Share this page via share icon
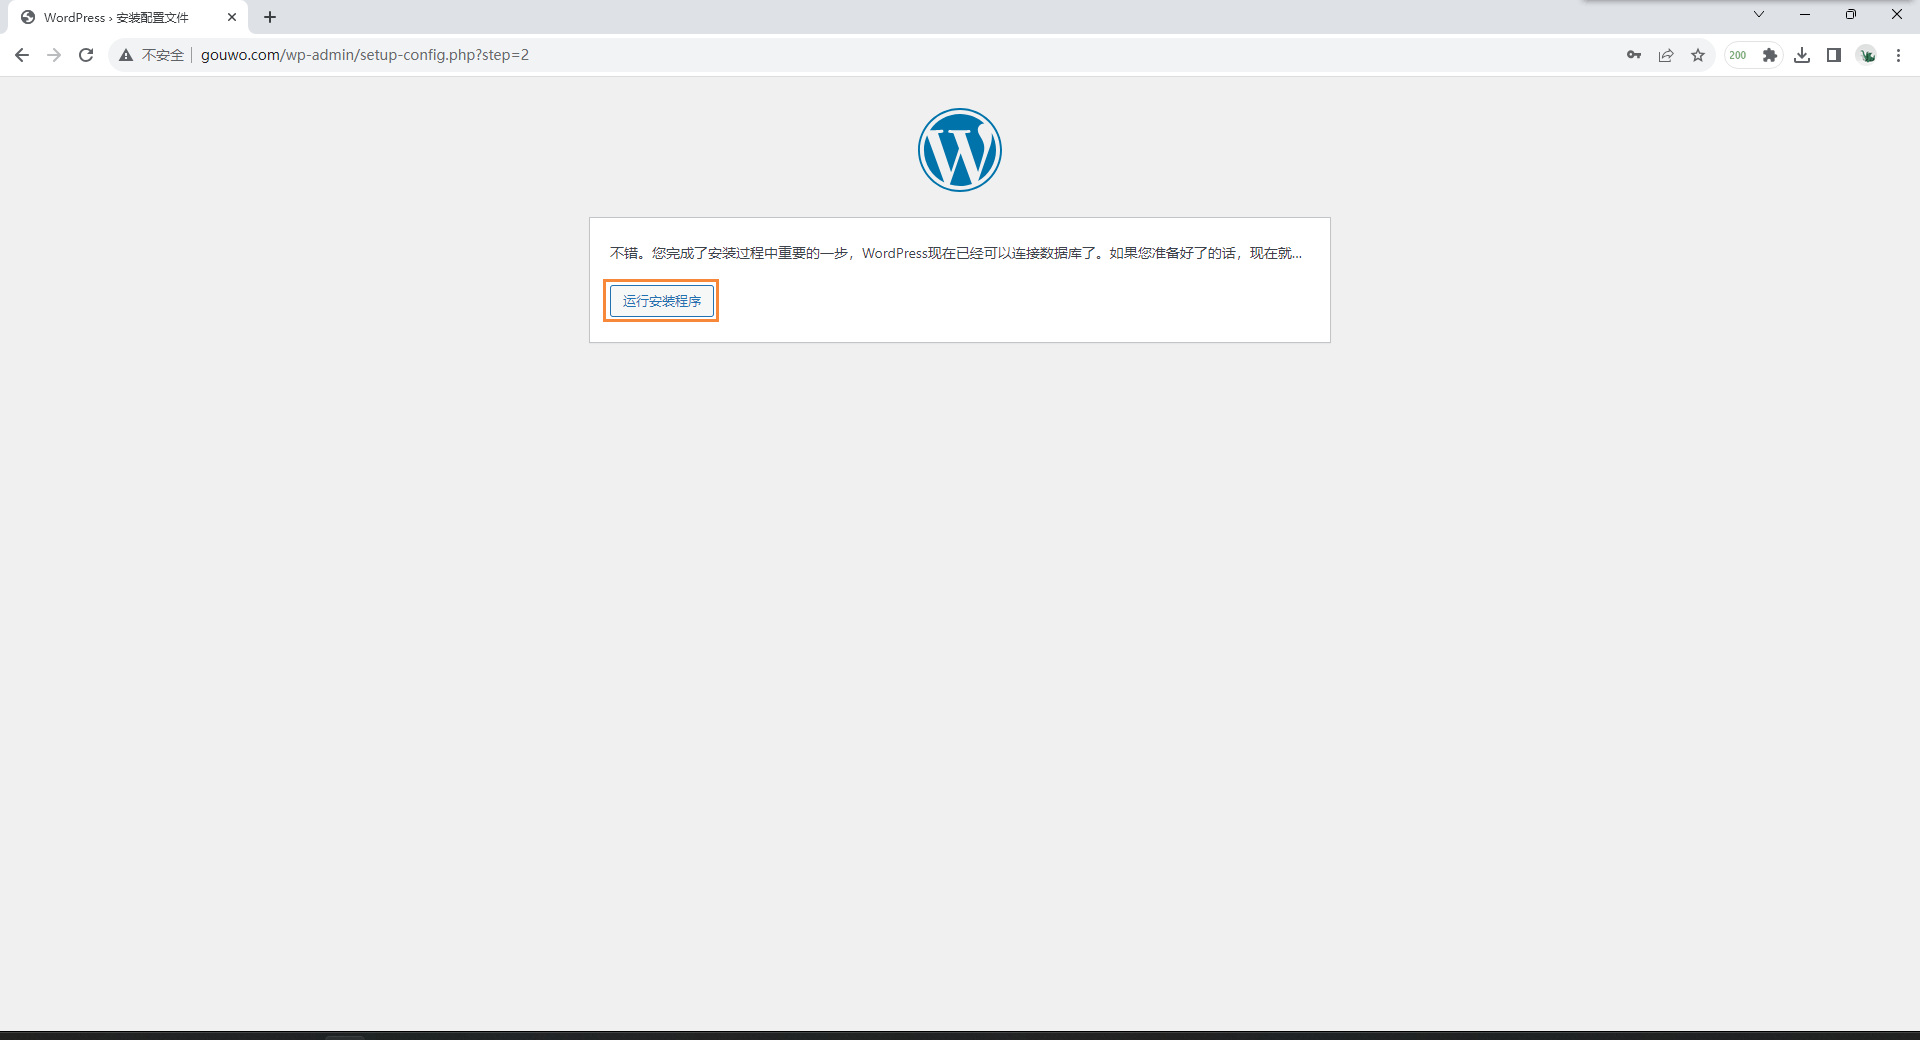Viewport: 1920px width, 1040px height. (x=1666, y=55)
